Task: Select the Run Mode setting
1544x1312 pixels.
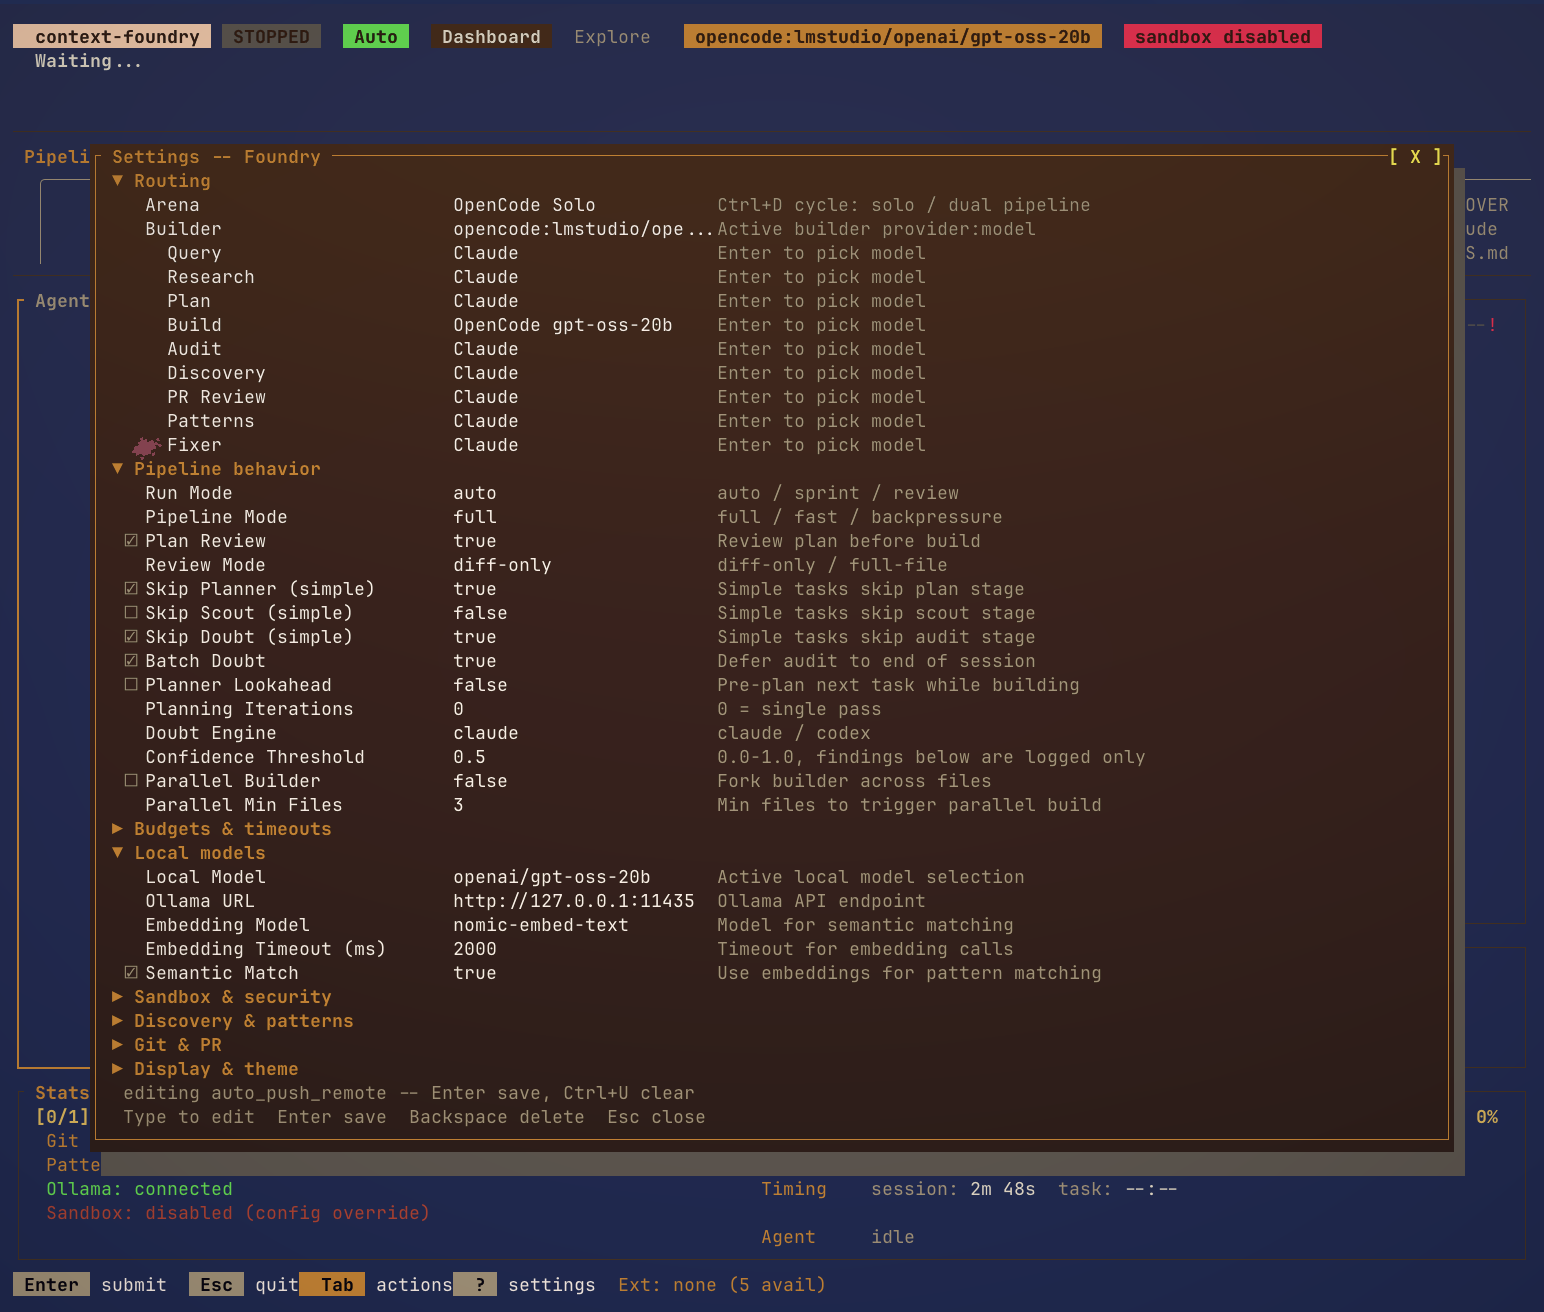Action: (770, 493)
